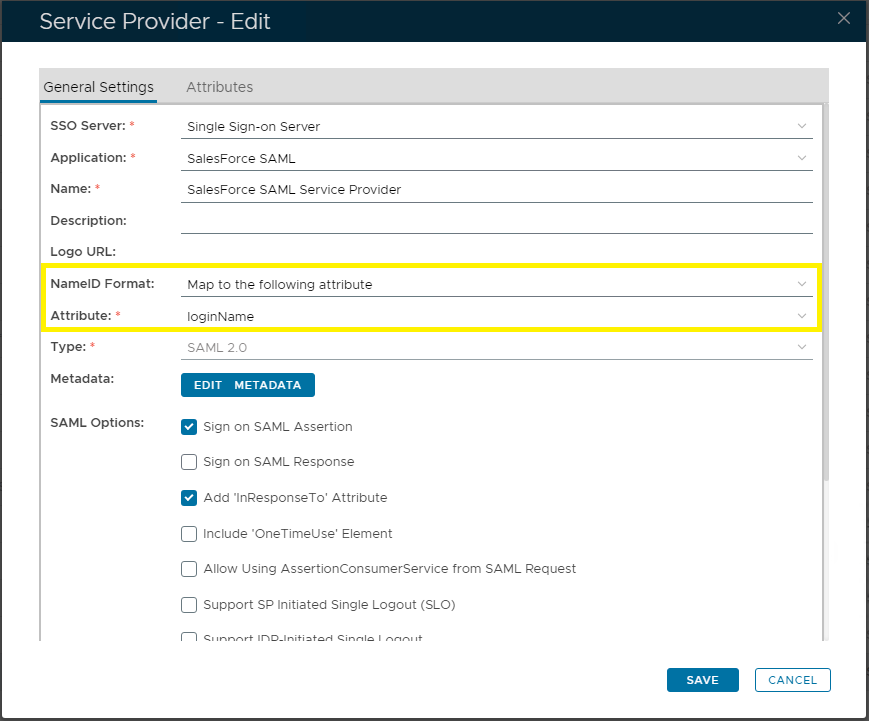Check Include 'OneTimeUse' Element

click(189, 534)
